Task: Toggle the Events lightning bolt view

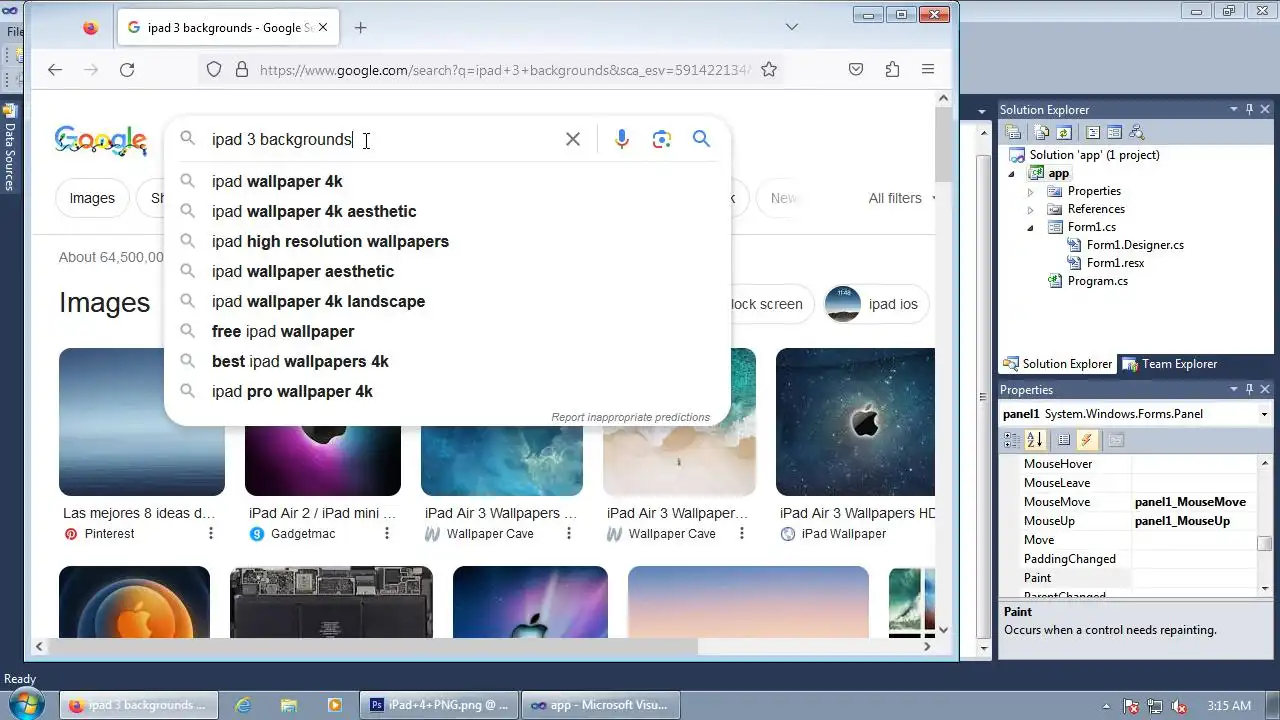Action: 1087,440
